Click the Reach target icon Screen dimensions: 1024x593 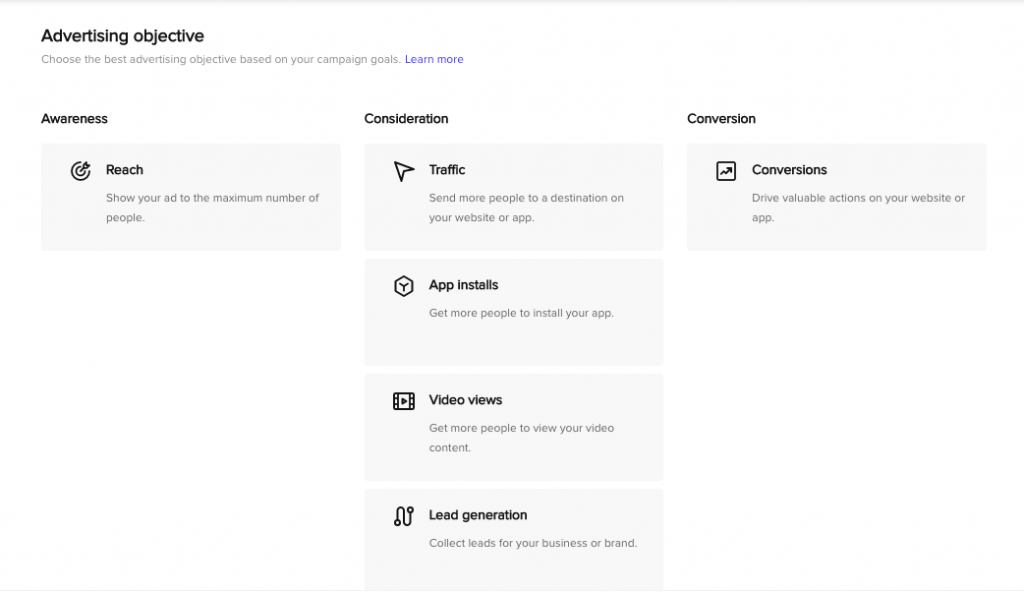pos(80,170)
